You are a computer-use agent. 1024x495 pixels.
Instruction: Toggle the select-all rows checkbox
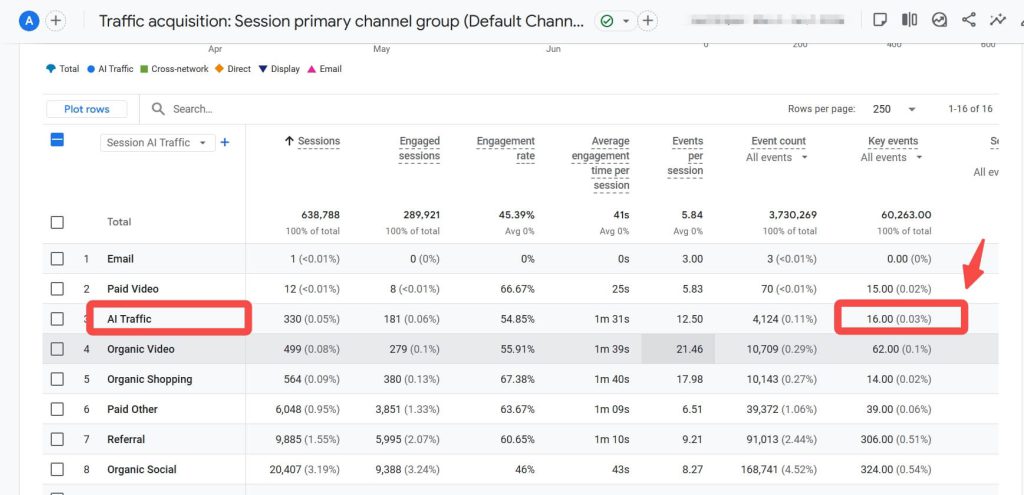(57, 140)
